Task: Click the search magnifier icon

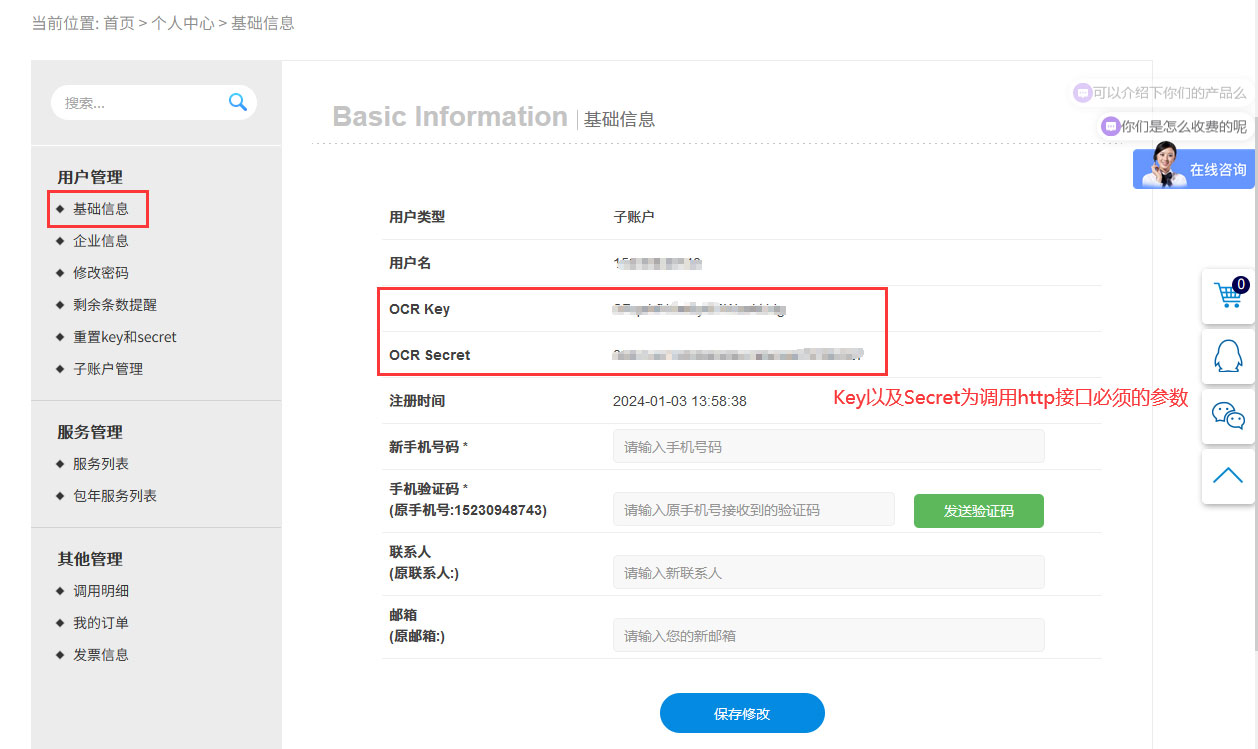Action: pos(237,102)
